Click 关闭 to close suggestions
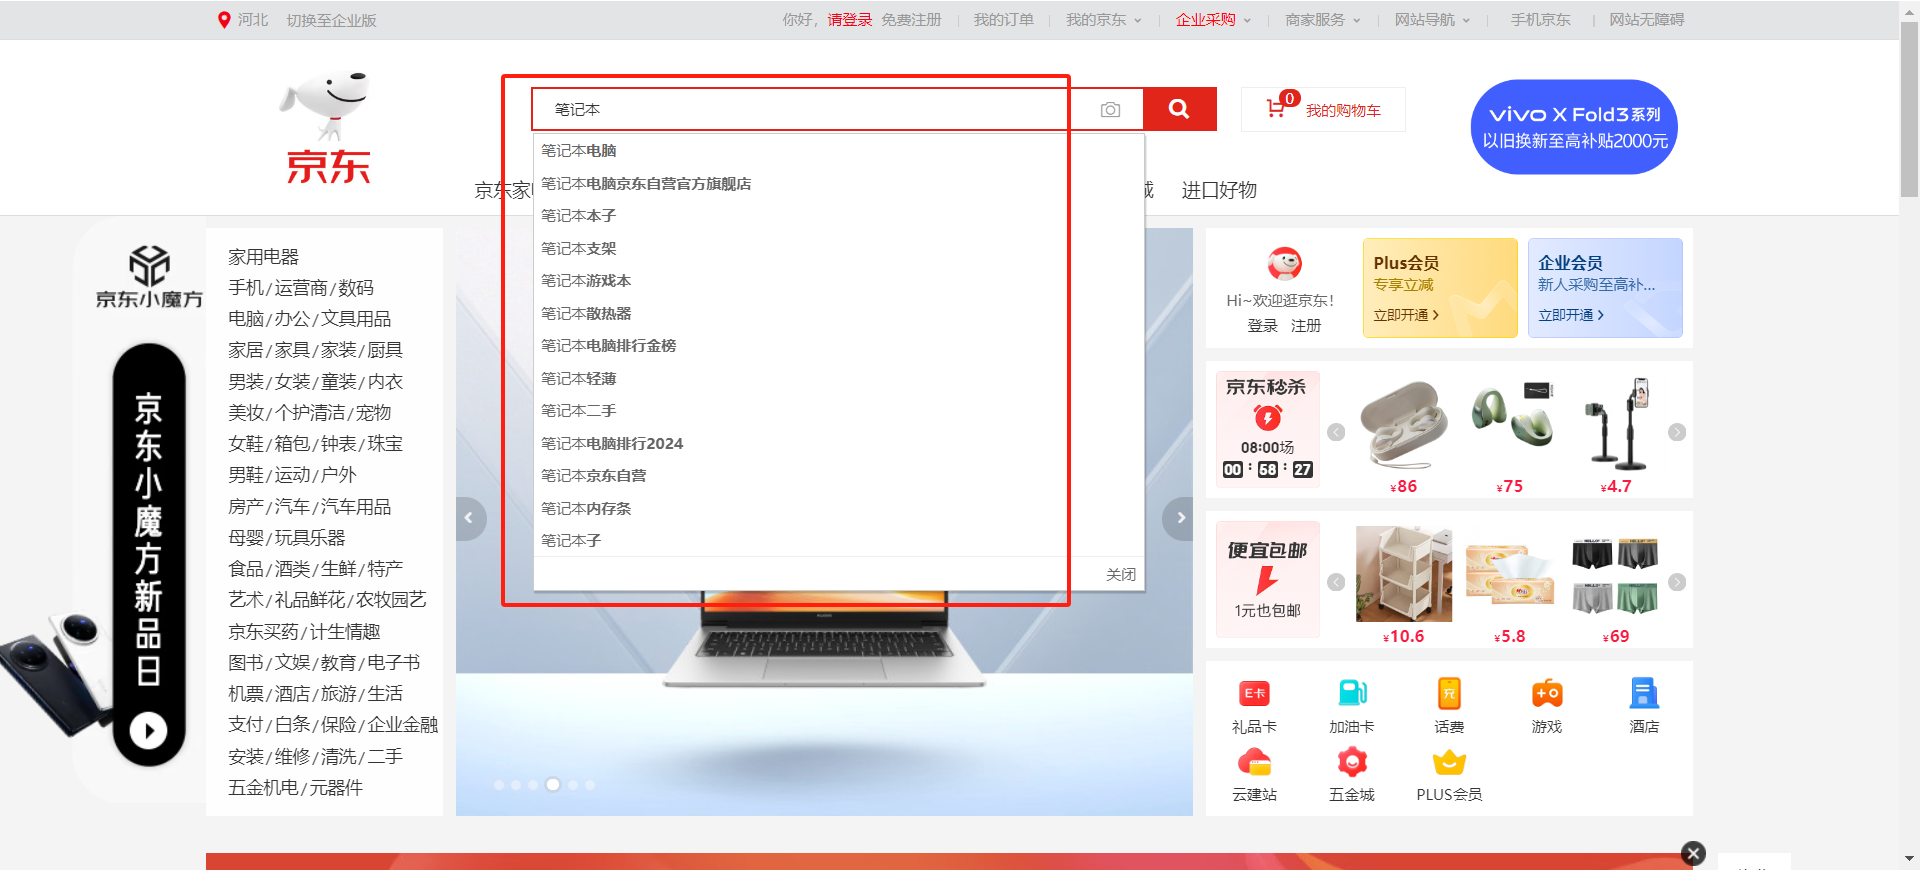This screenshot has width=1920, height=870. 1121,575
